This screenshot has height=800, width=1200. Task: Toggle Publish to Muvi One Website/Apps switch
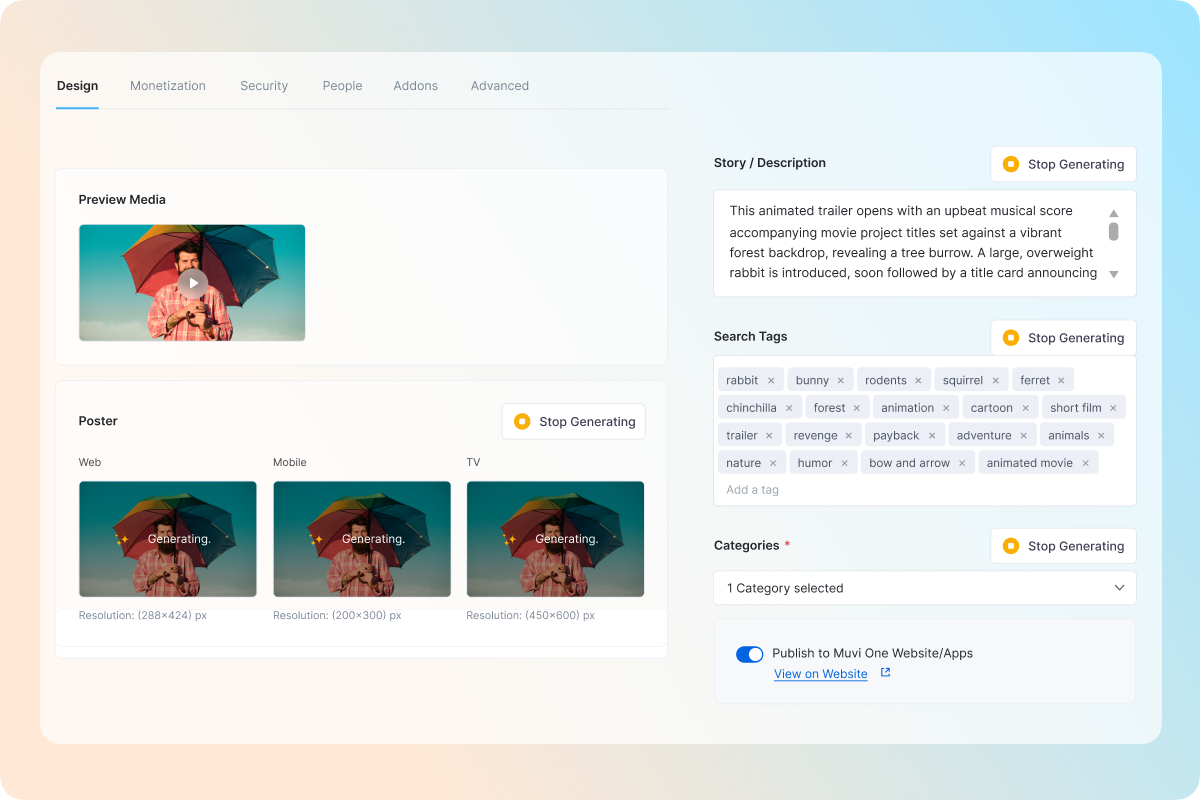749,654
